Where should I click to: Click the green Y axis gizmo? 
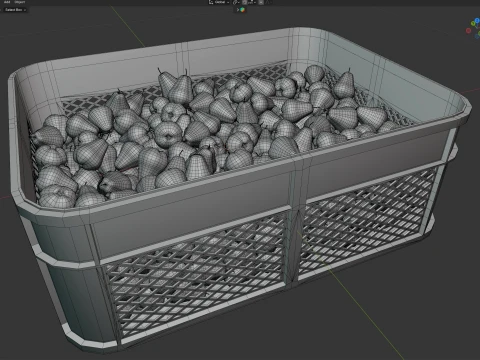coord(473,23)
